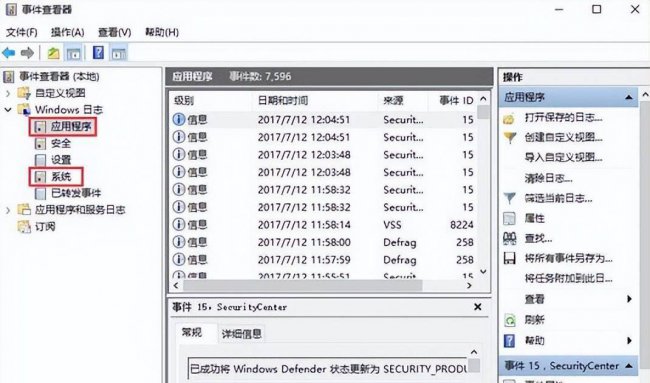This screenshot has width=650, height=383.
Task: Select the Defrag event at 11:57:59
Action: coord(323,259)
